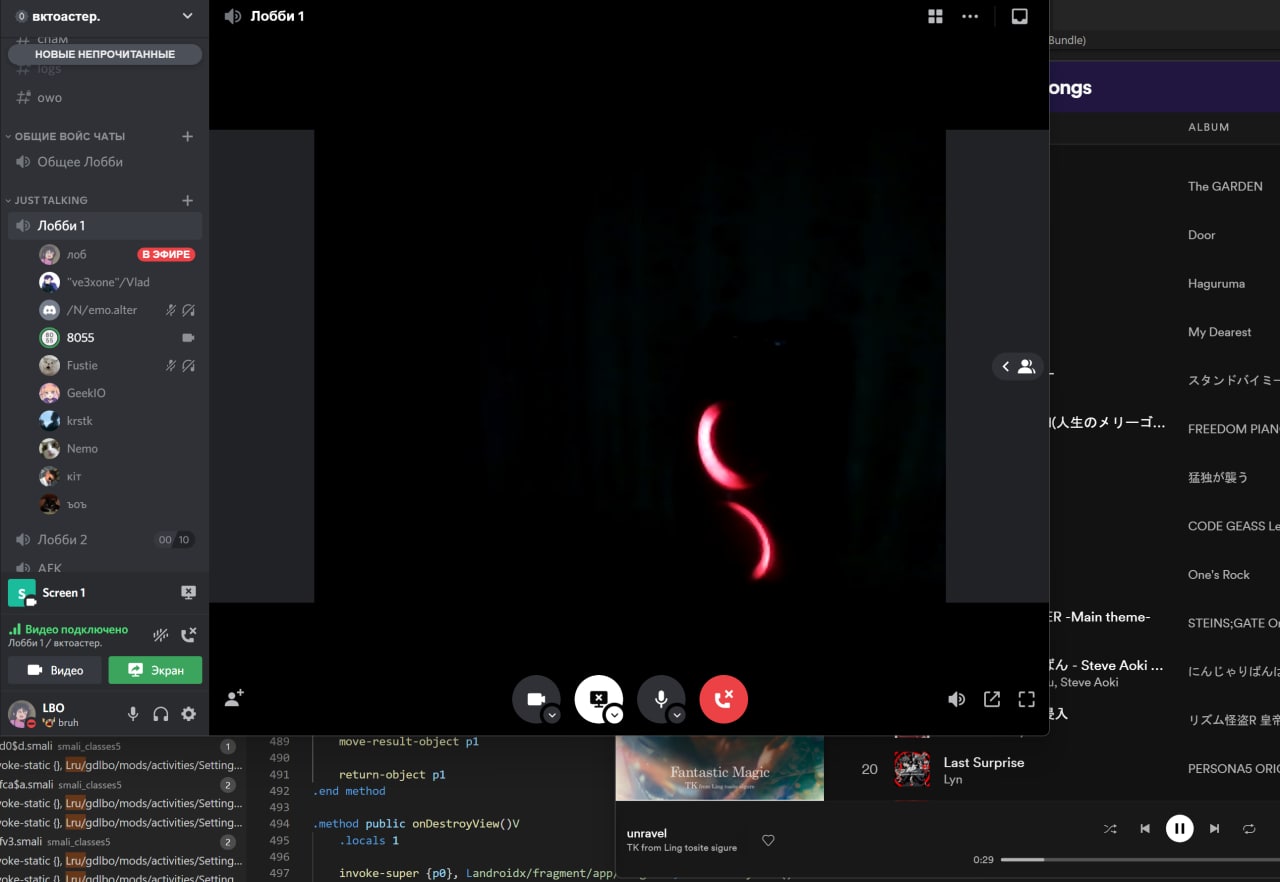The width and height of the screenshot is (1280, 882).
Task: Toggle mute in LBO user panel
Action: [x=132, y=714]
